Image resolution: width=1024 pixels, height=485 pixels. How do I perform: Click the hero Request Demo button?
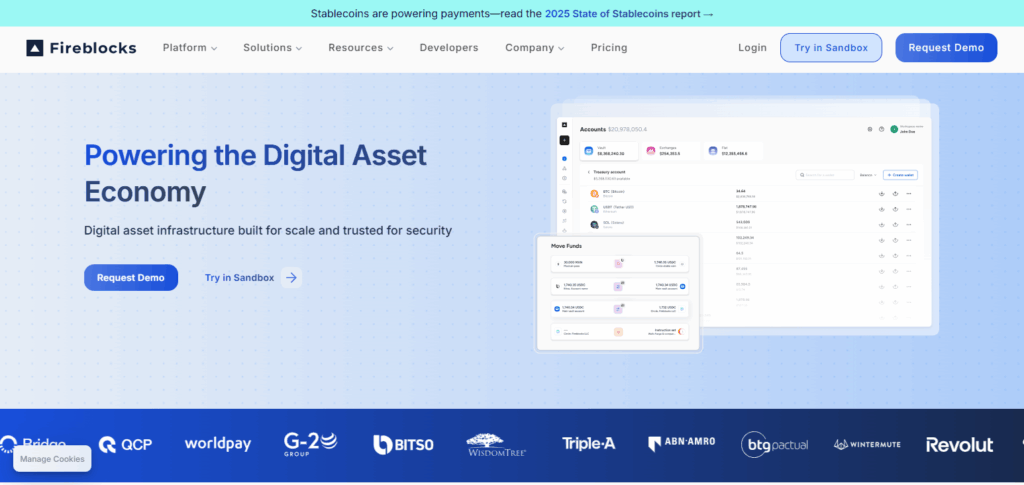click(131, 277)
